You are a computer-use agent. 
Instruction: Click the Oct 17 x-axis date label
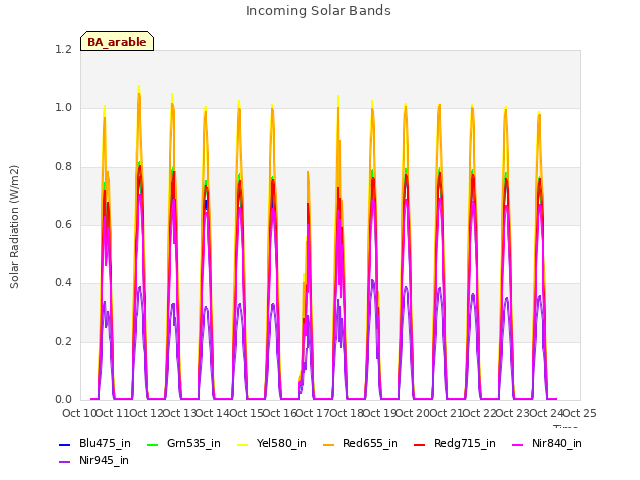click(x=313, y=413)
